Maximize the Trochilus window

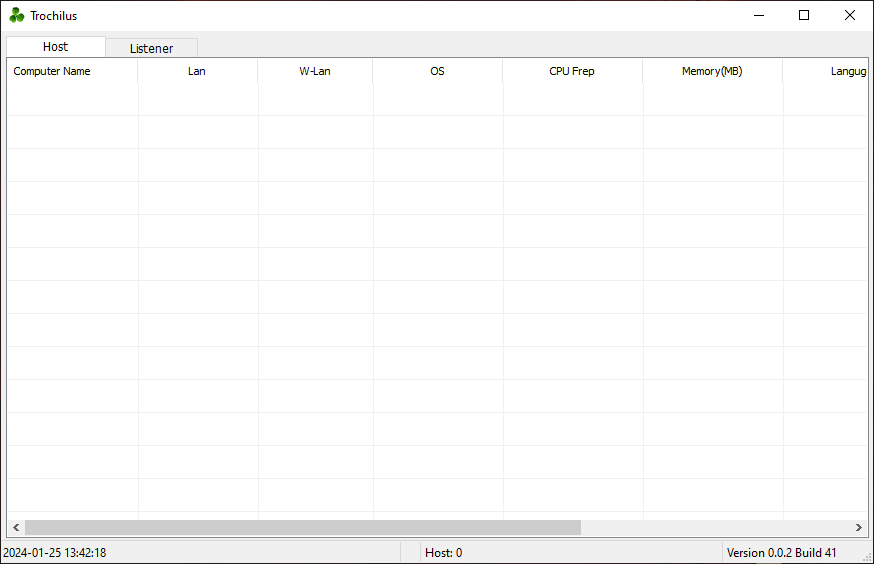tap(804, 15)
